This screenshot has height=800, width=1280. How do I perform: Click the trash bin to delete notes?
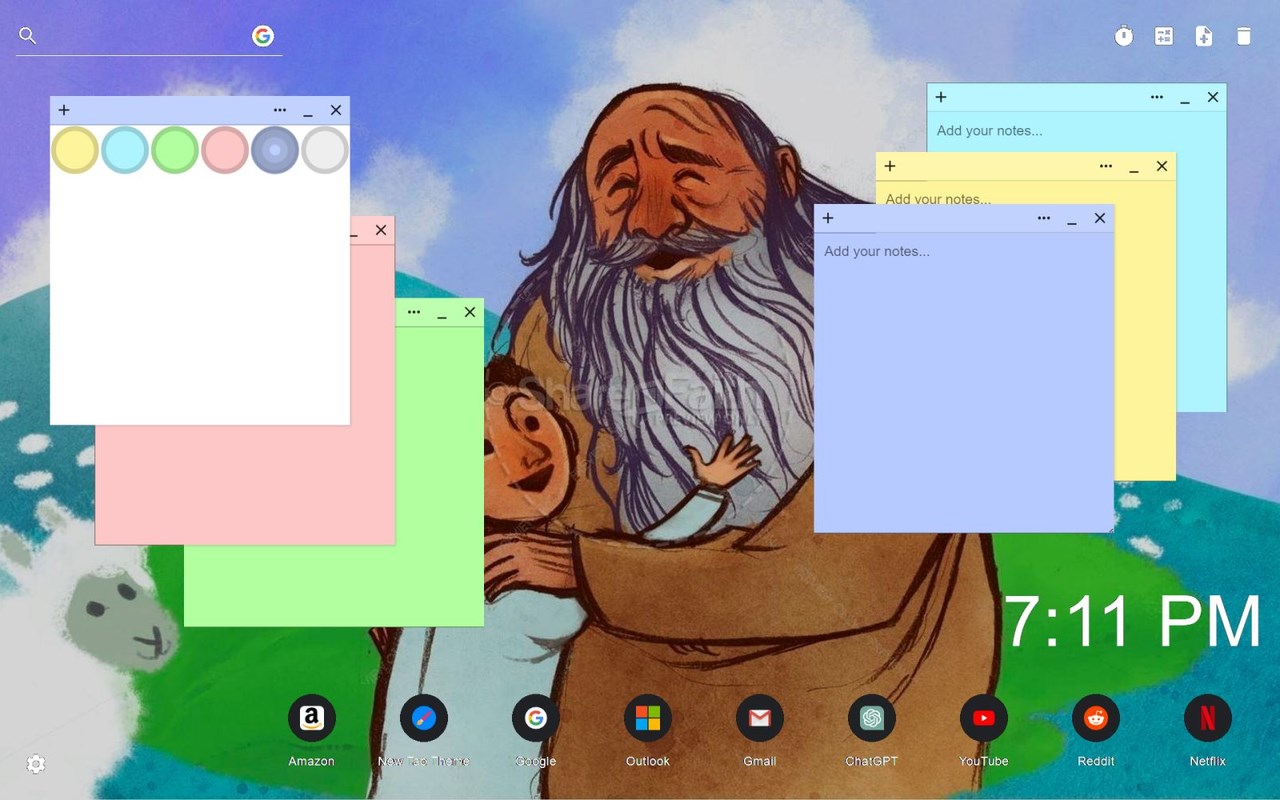tap(1244, 37)
